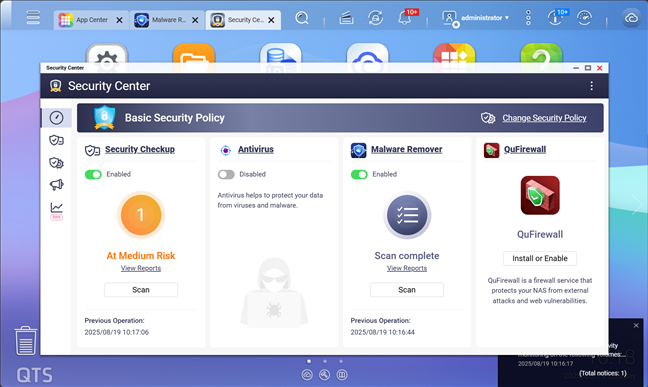Open the colorful App Center desktop icon
The image size is (648, 387).
click(454, 54)
